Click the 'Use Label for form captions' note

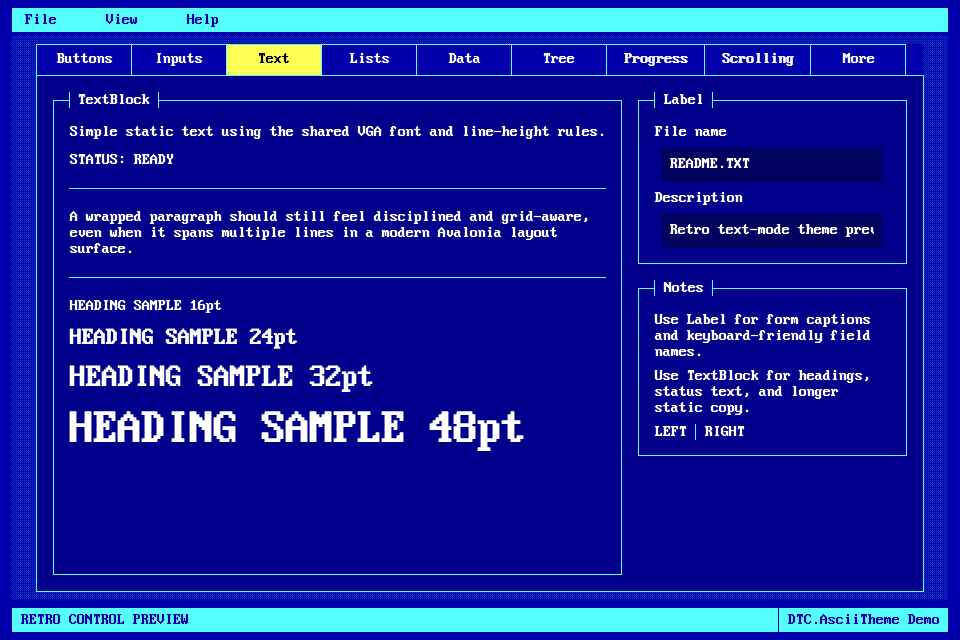pyautogui.click(x=762, y=336)
